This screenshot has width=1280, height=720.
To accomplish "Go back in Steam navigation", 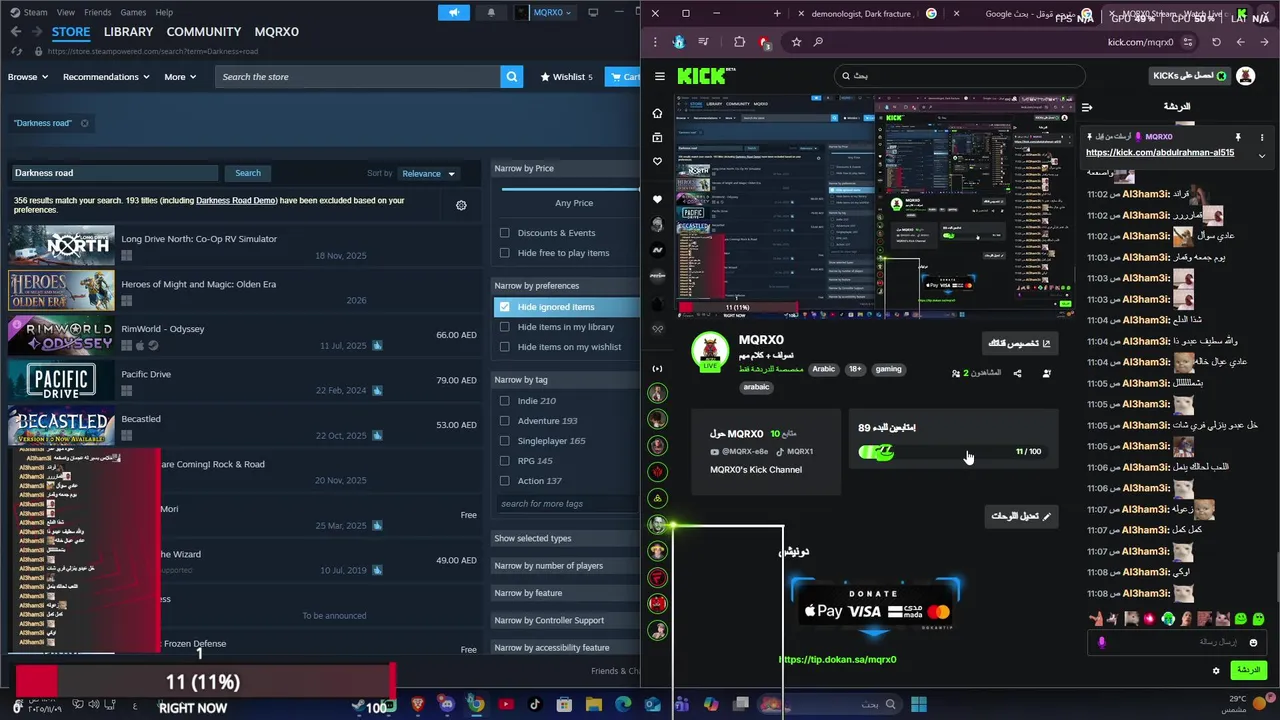I will point(16,32).
